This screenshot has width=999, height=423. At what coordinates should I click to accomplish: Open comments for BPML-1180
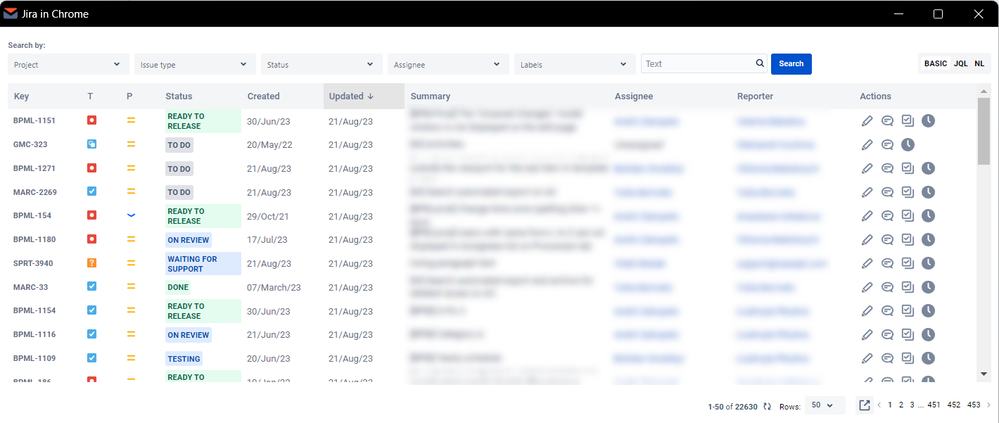pyautogui.click(x=887, y=240)
